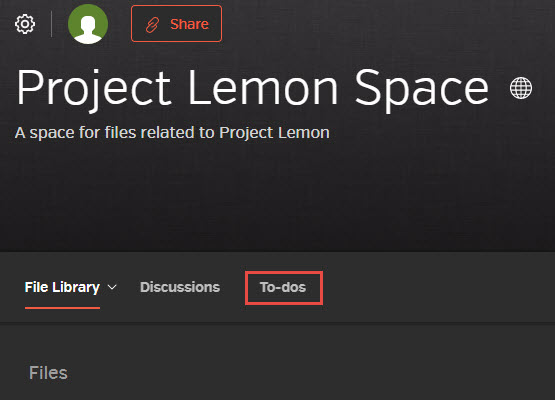Click the red underline below File Library
555x400 pixels.
pos(62,308)
